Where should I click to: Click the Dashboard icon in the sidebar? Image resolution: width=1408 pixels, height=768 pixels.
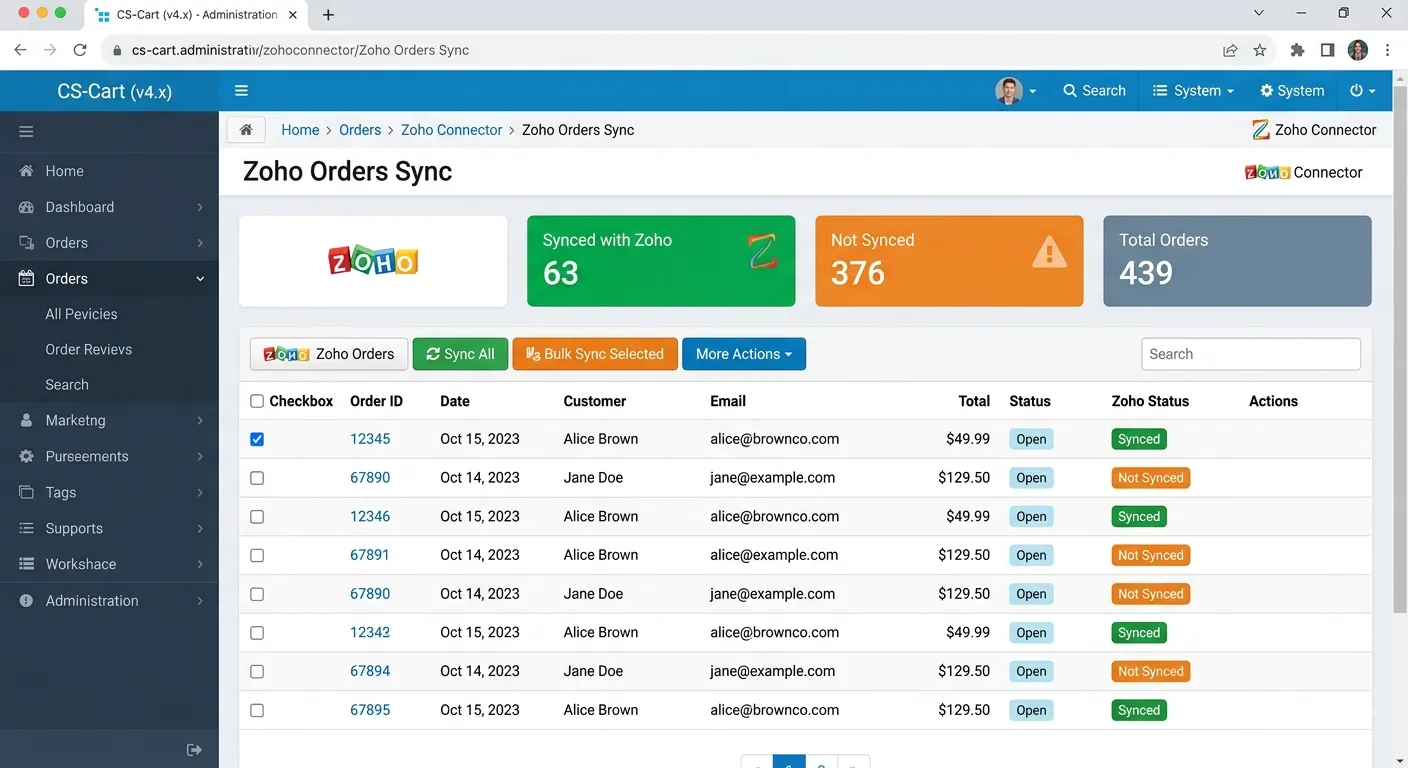click(x=26, y=207)
